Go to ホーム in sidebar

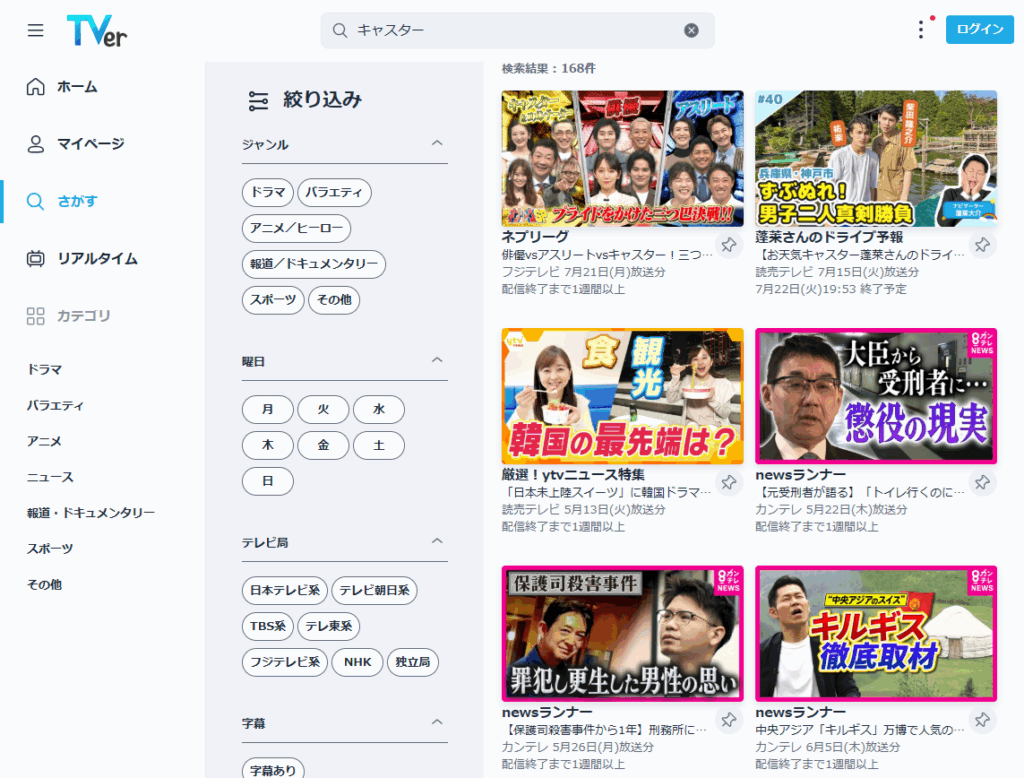pos(77,87)
